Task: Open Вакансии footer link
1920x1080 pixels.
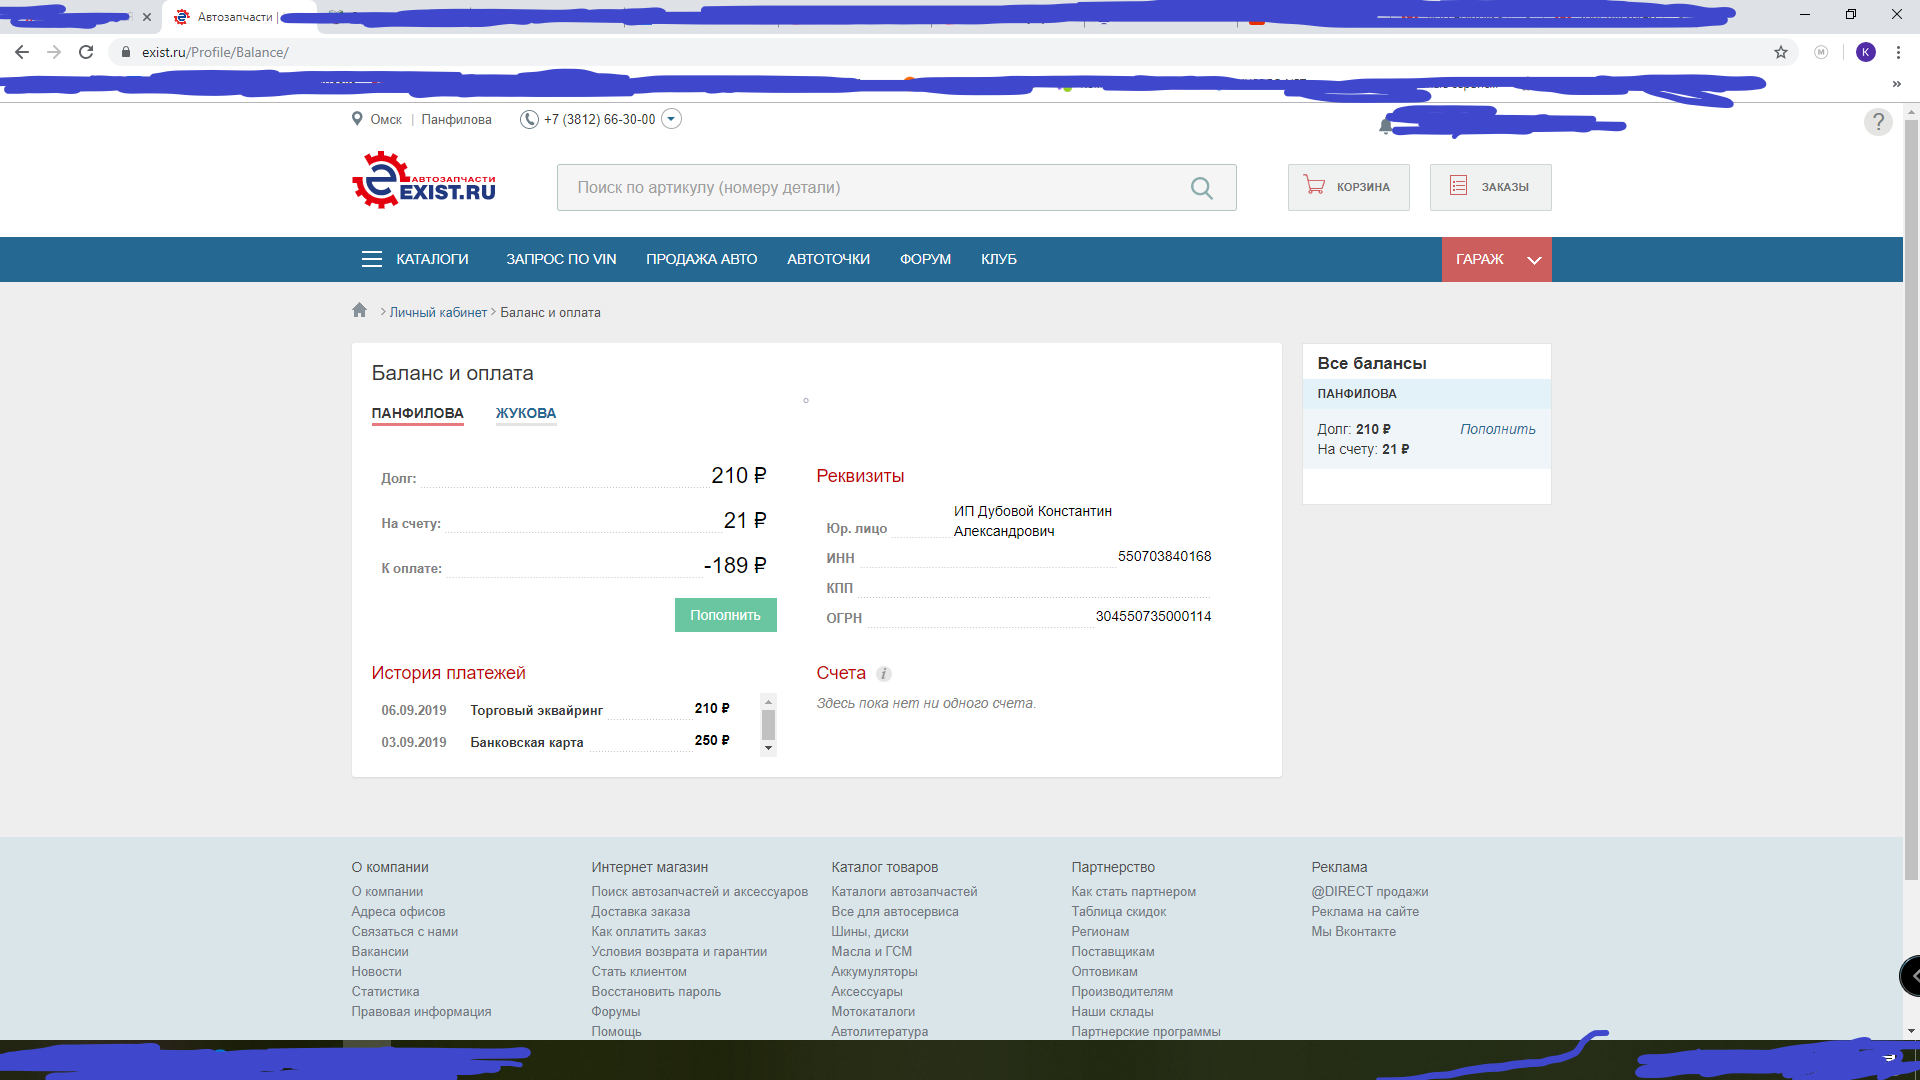Action: pos(380,952)
